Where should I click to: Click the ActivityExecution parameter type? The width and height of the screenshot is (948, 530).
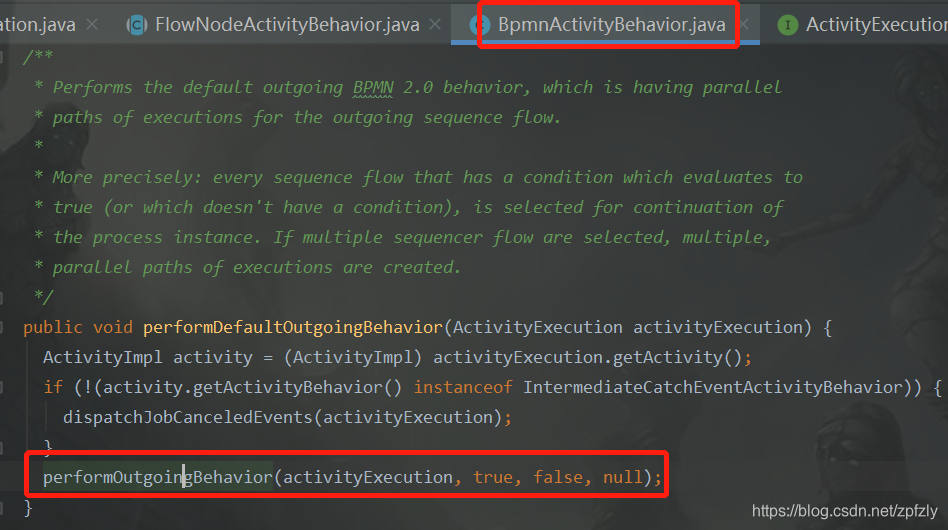(x=537, y=328)
